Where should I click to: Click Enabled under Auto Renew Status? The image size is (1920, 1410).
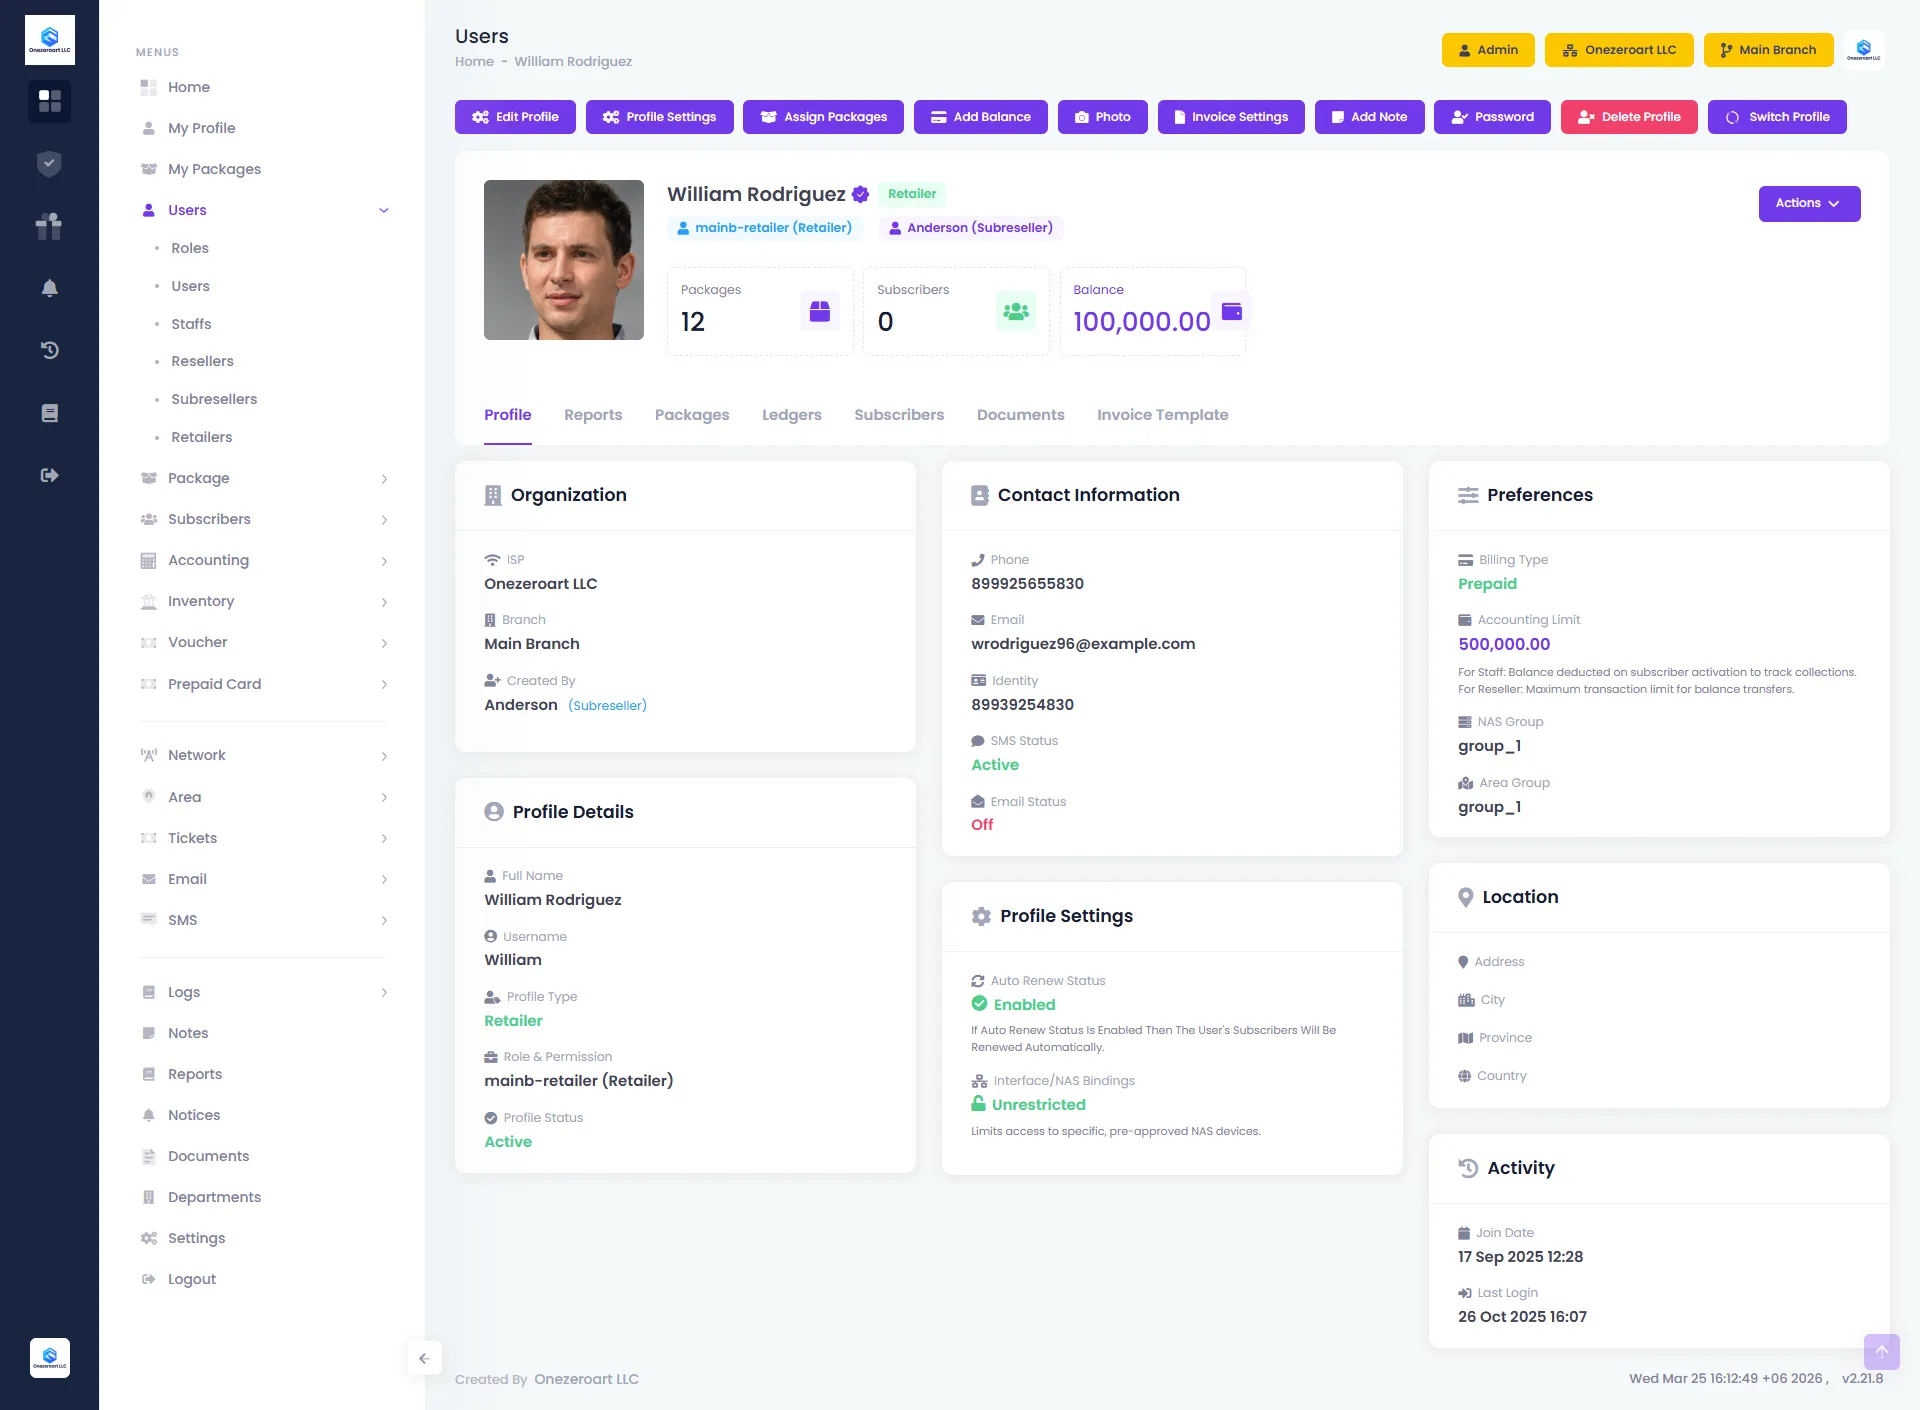pos(1023,1004)
